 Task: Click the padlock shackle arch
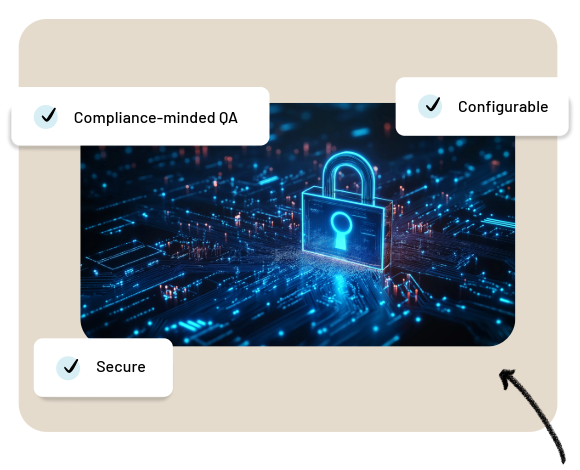pos(348,176)
